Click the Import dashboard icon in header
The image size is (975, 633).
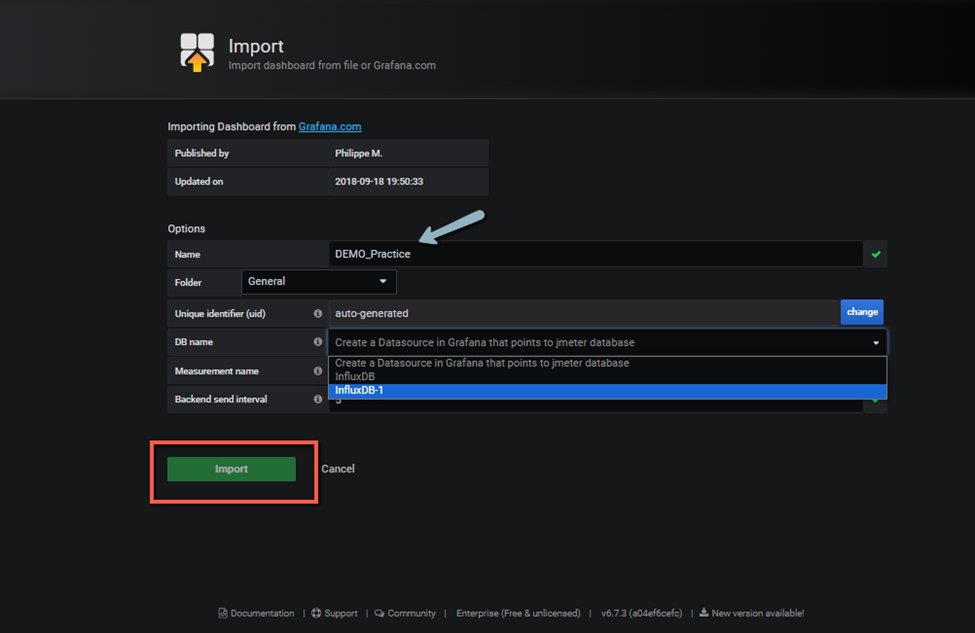click(x=197, y=52)
